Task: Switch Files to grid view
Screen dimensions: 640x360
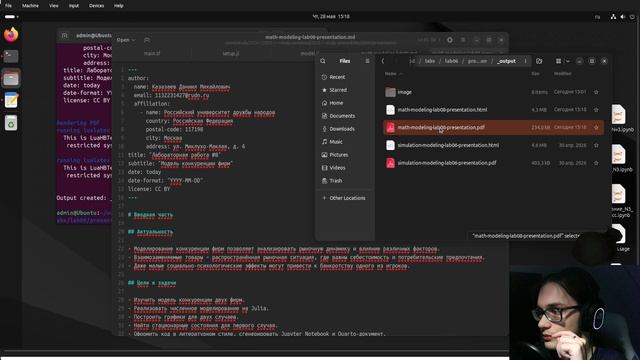Action: [x=558, y=61]
